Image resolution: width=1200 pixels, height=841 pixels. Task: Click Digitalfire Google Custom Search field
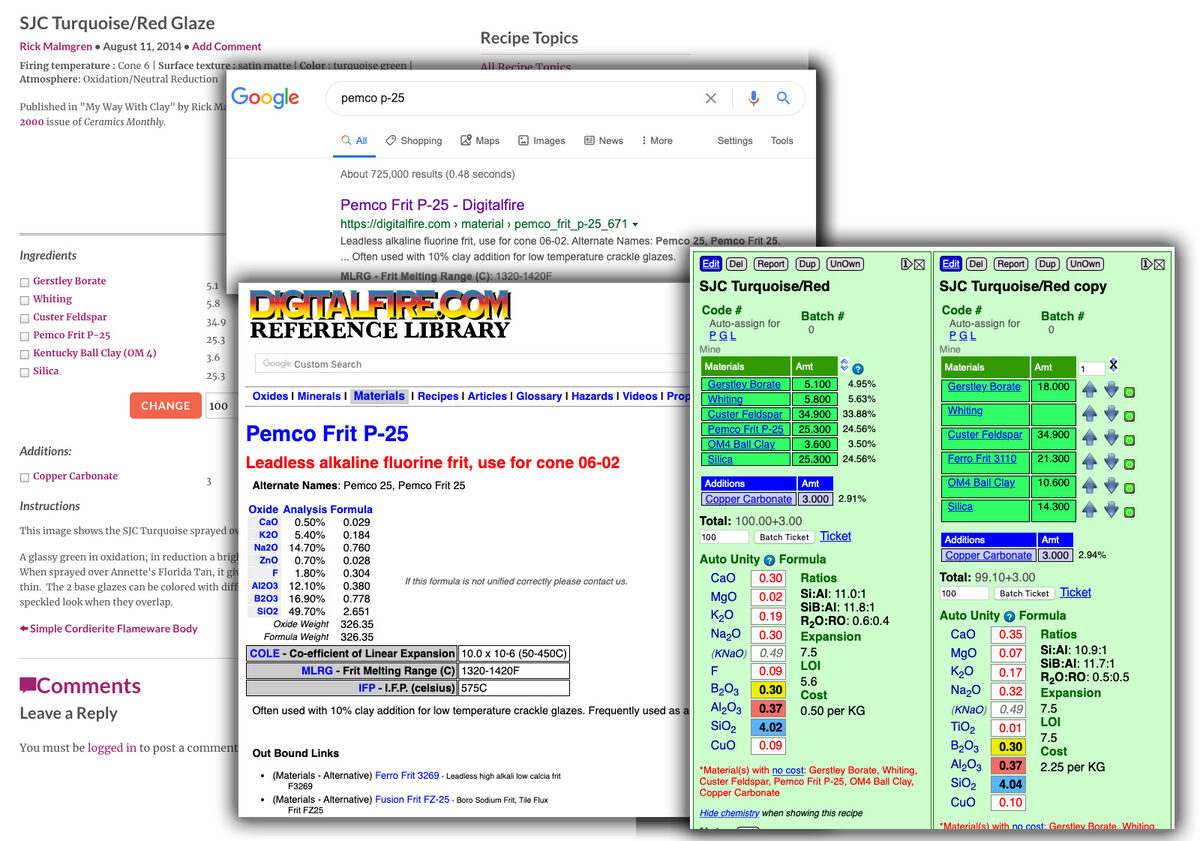pyautogui.click(x=470, y=364)
